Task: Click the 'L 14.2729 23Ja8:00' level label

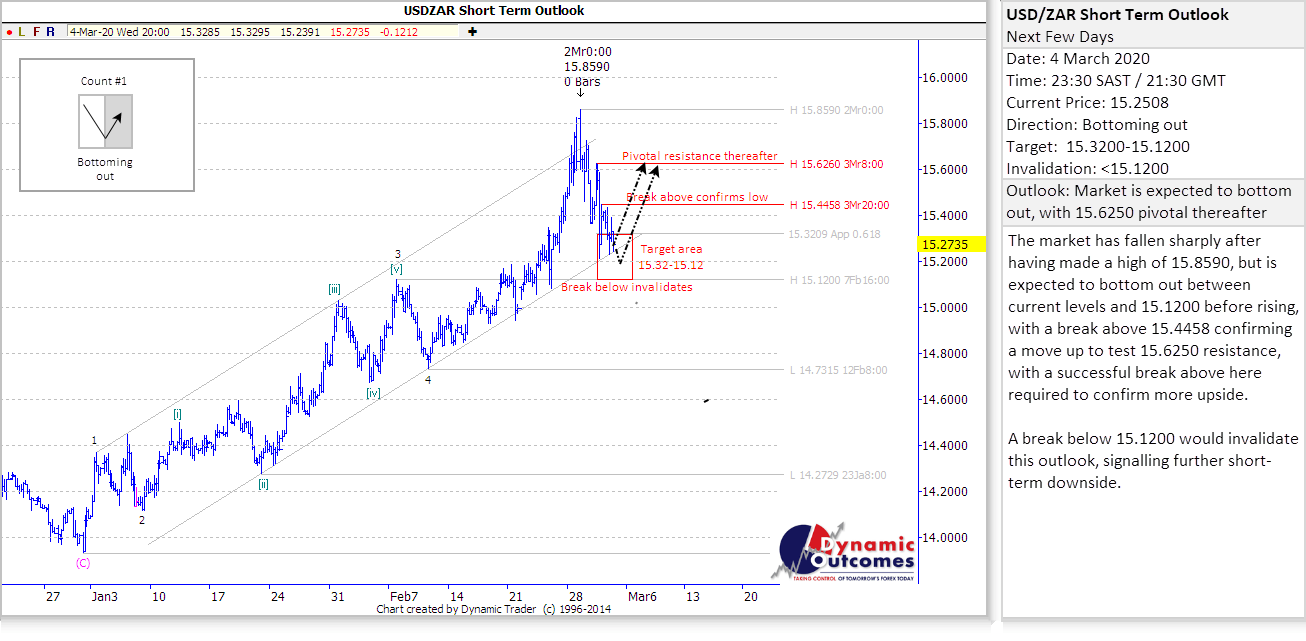Action: click(838, 475)
